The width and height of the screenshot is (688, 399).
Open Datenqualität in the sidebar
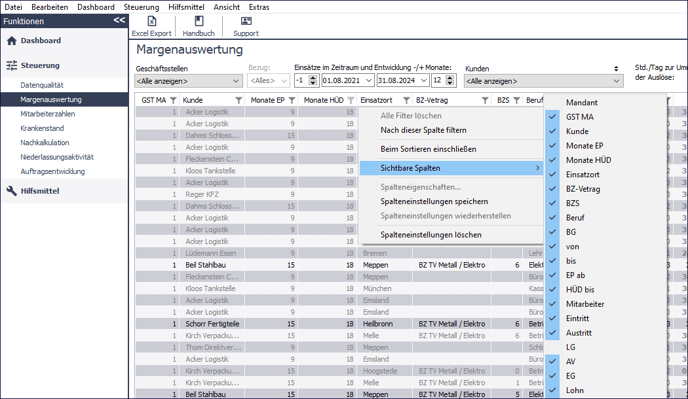click(42, 85)
